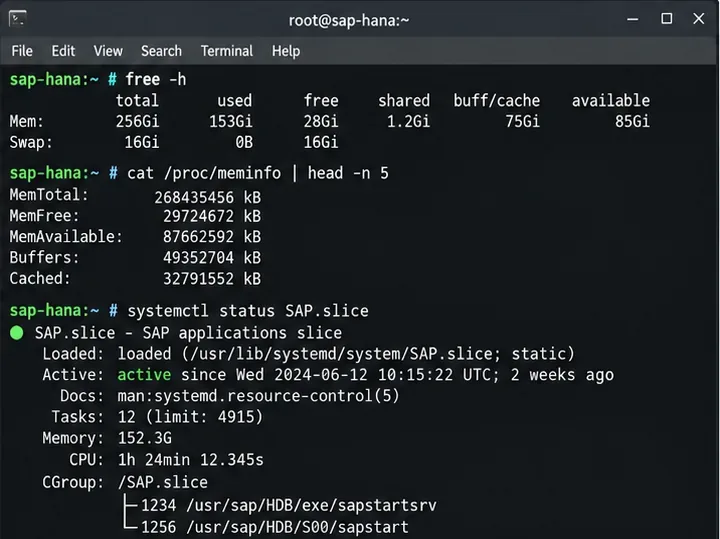
Task: Select MemAvailable value 87662592 kB
Action: tap(212, 237)
